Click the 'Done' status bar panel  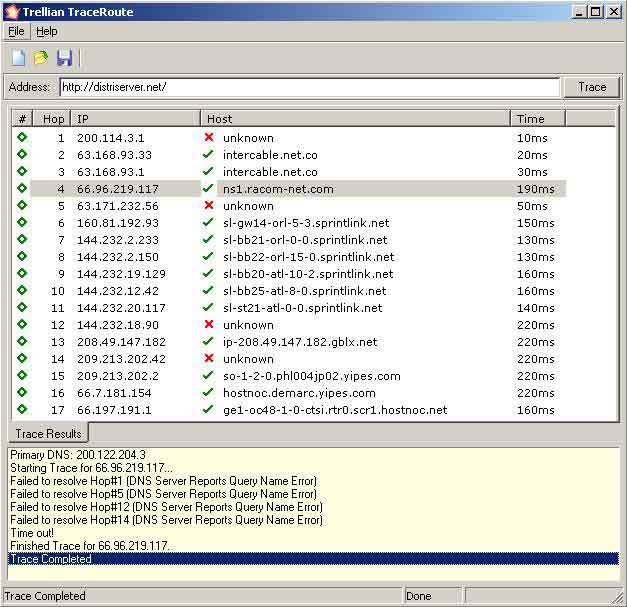click(x=432, y=596)
